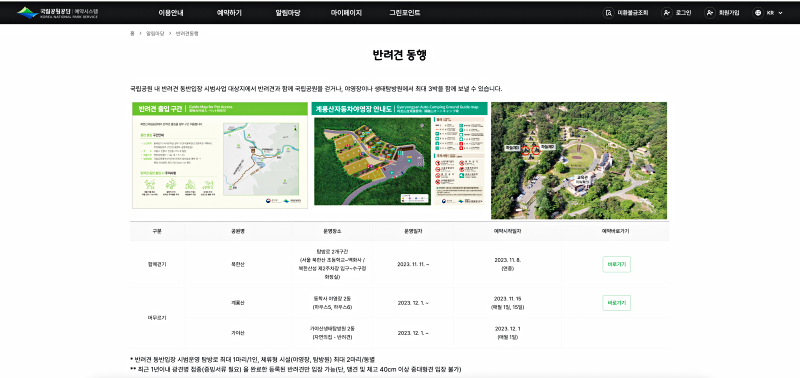The width and height of the screenshot is (800, 378).
Task: Click the 운영일자 column header
Action: click(x=413, y=231)
